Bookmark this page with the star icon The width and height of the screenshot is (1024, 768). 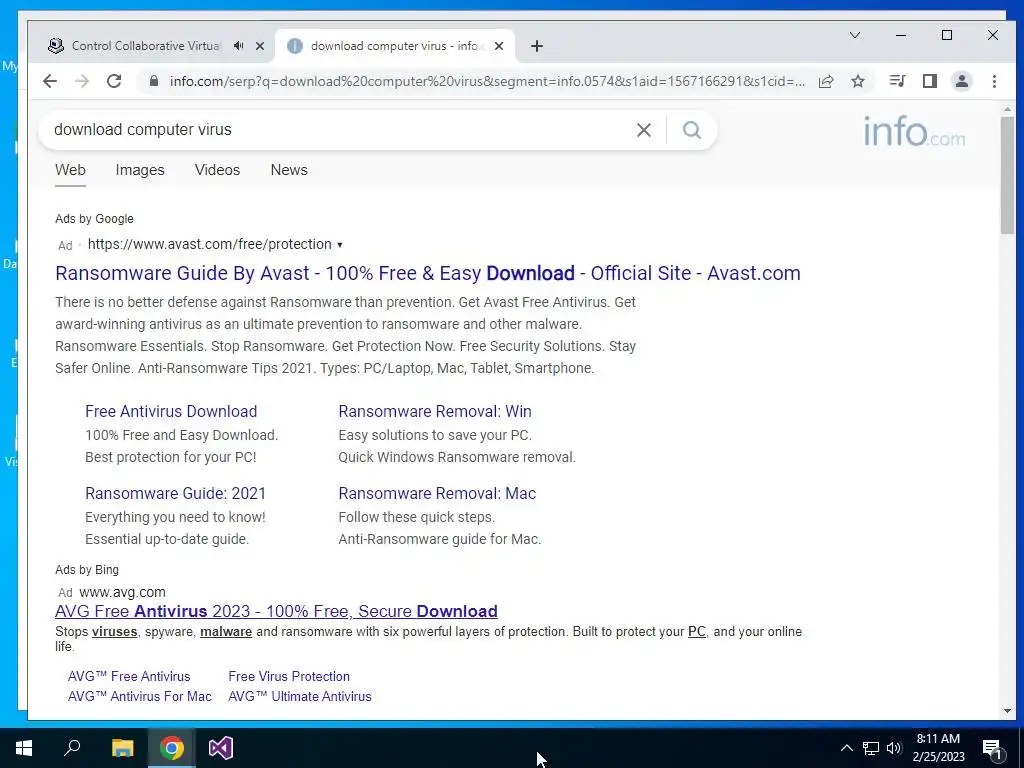coord(858,81)
